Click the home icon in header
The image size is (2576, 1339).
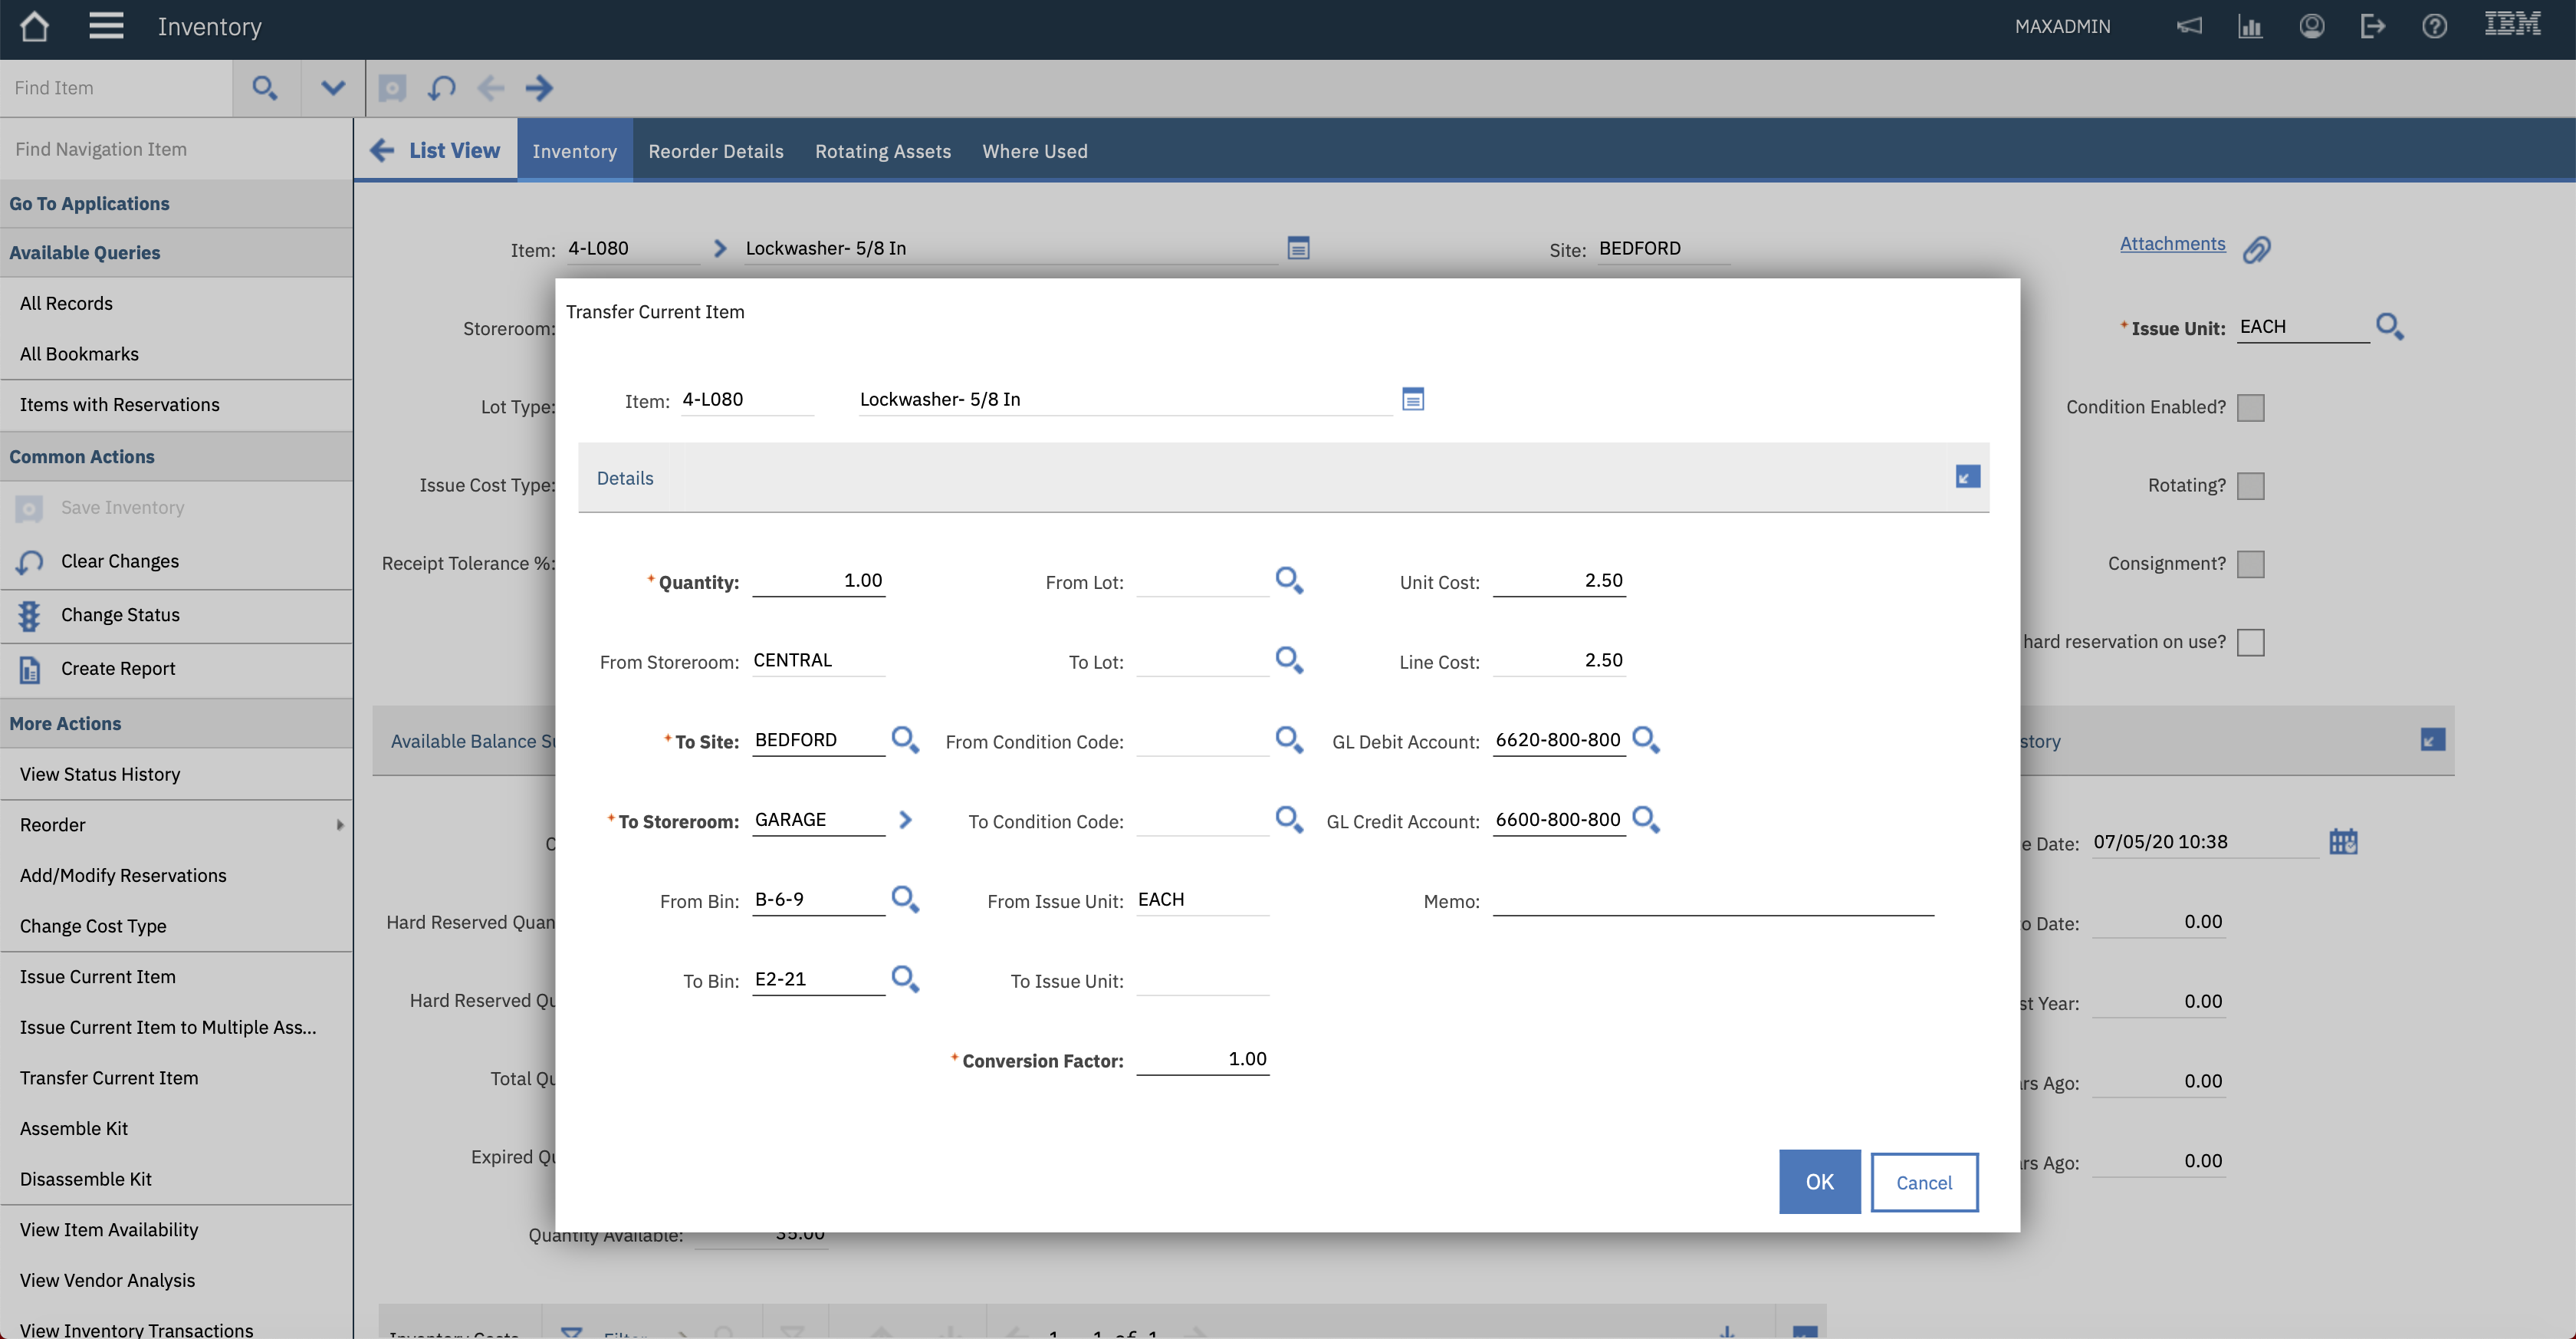coord(34,26)
